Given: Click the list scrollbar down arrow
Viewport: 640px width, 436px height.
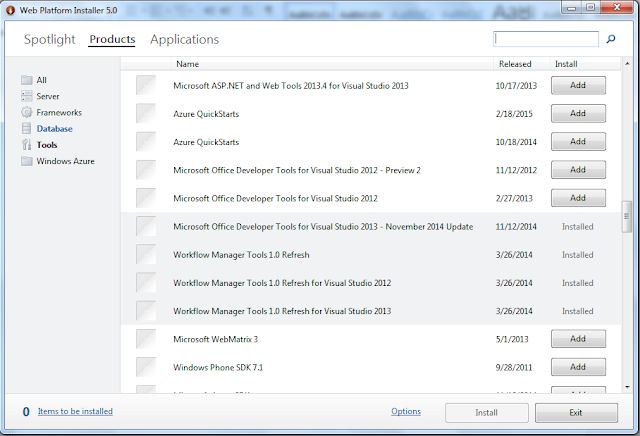Looking at the screenshot, I should [x=627, y=387].
